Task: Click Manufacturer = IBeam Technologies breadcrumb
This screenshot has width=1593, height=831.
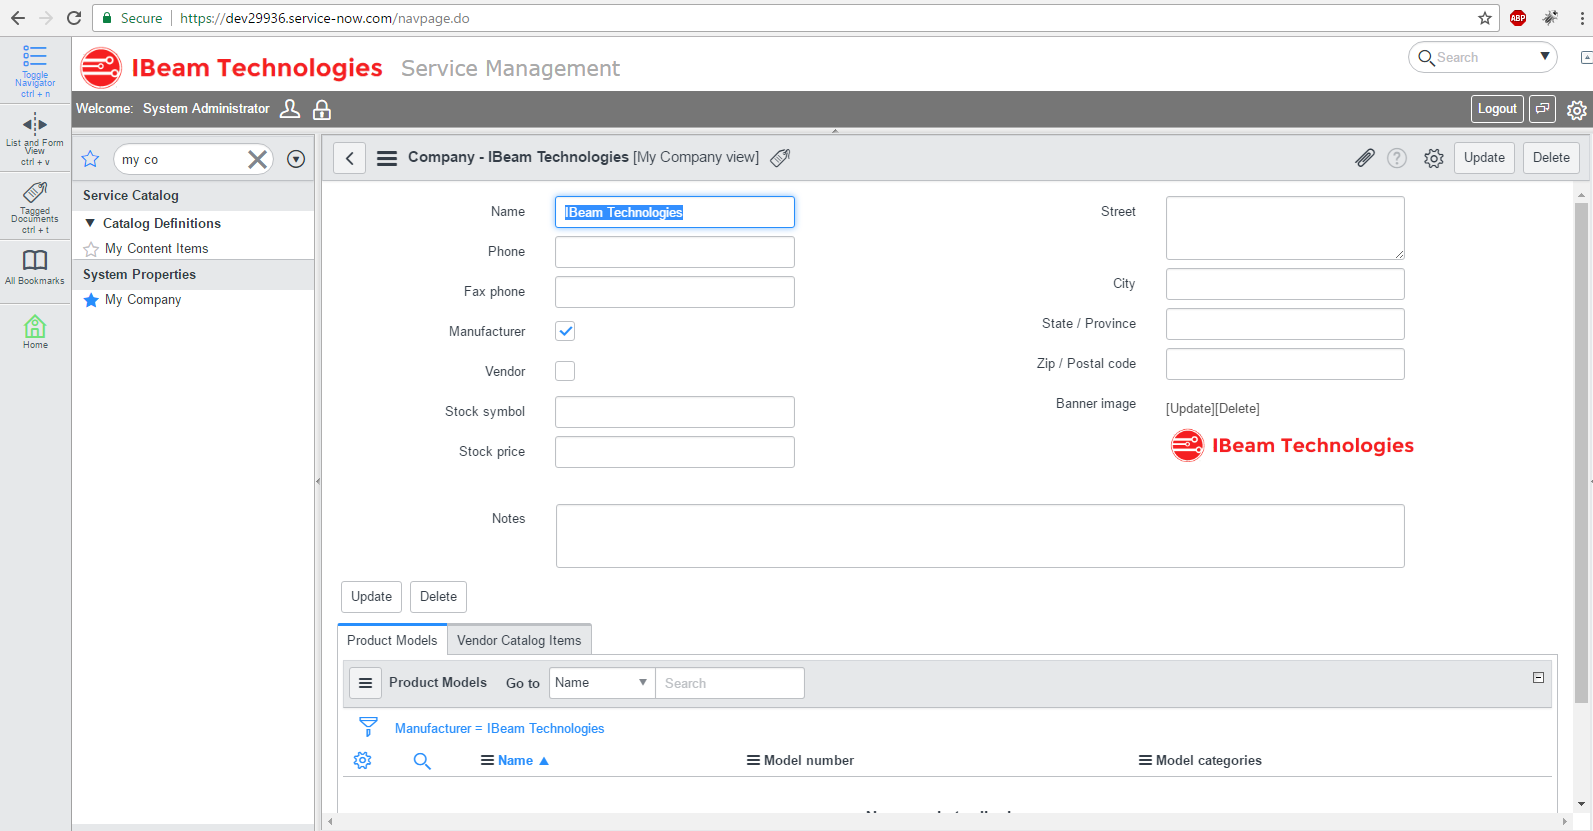Action: (499, 729)
